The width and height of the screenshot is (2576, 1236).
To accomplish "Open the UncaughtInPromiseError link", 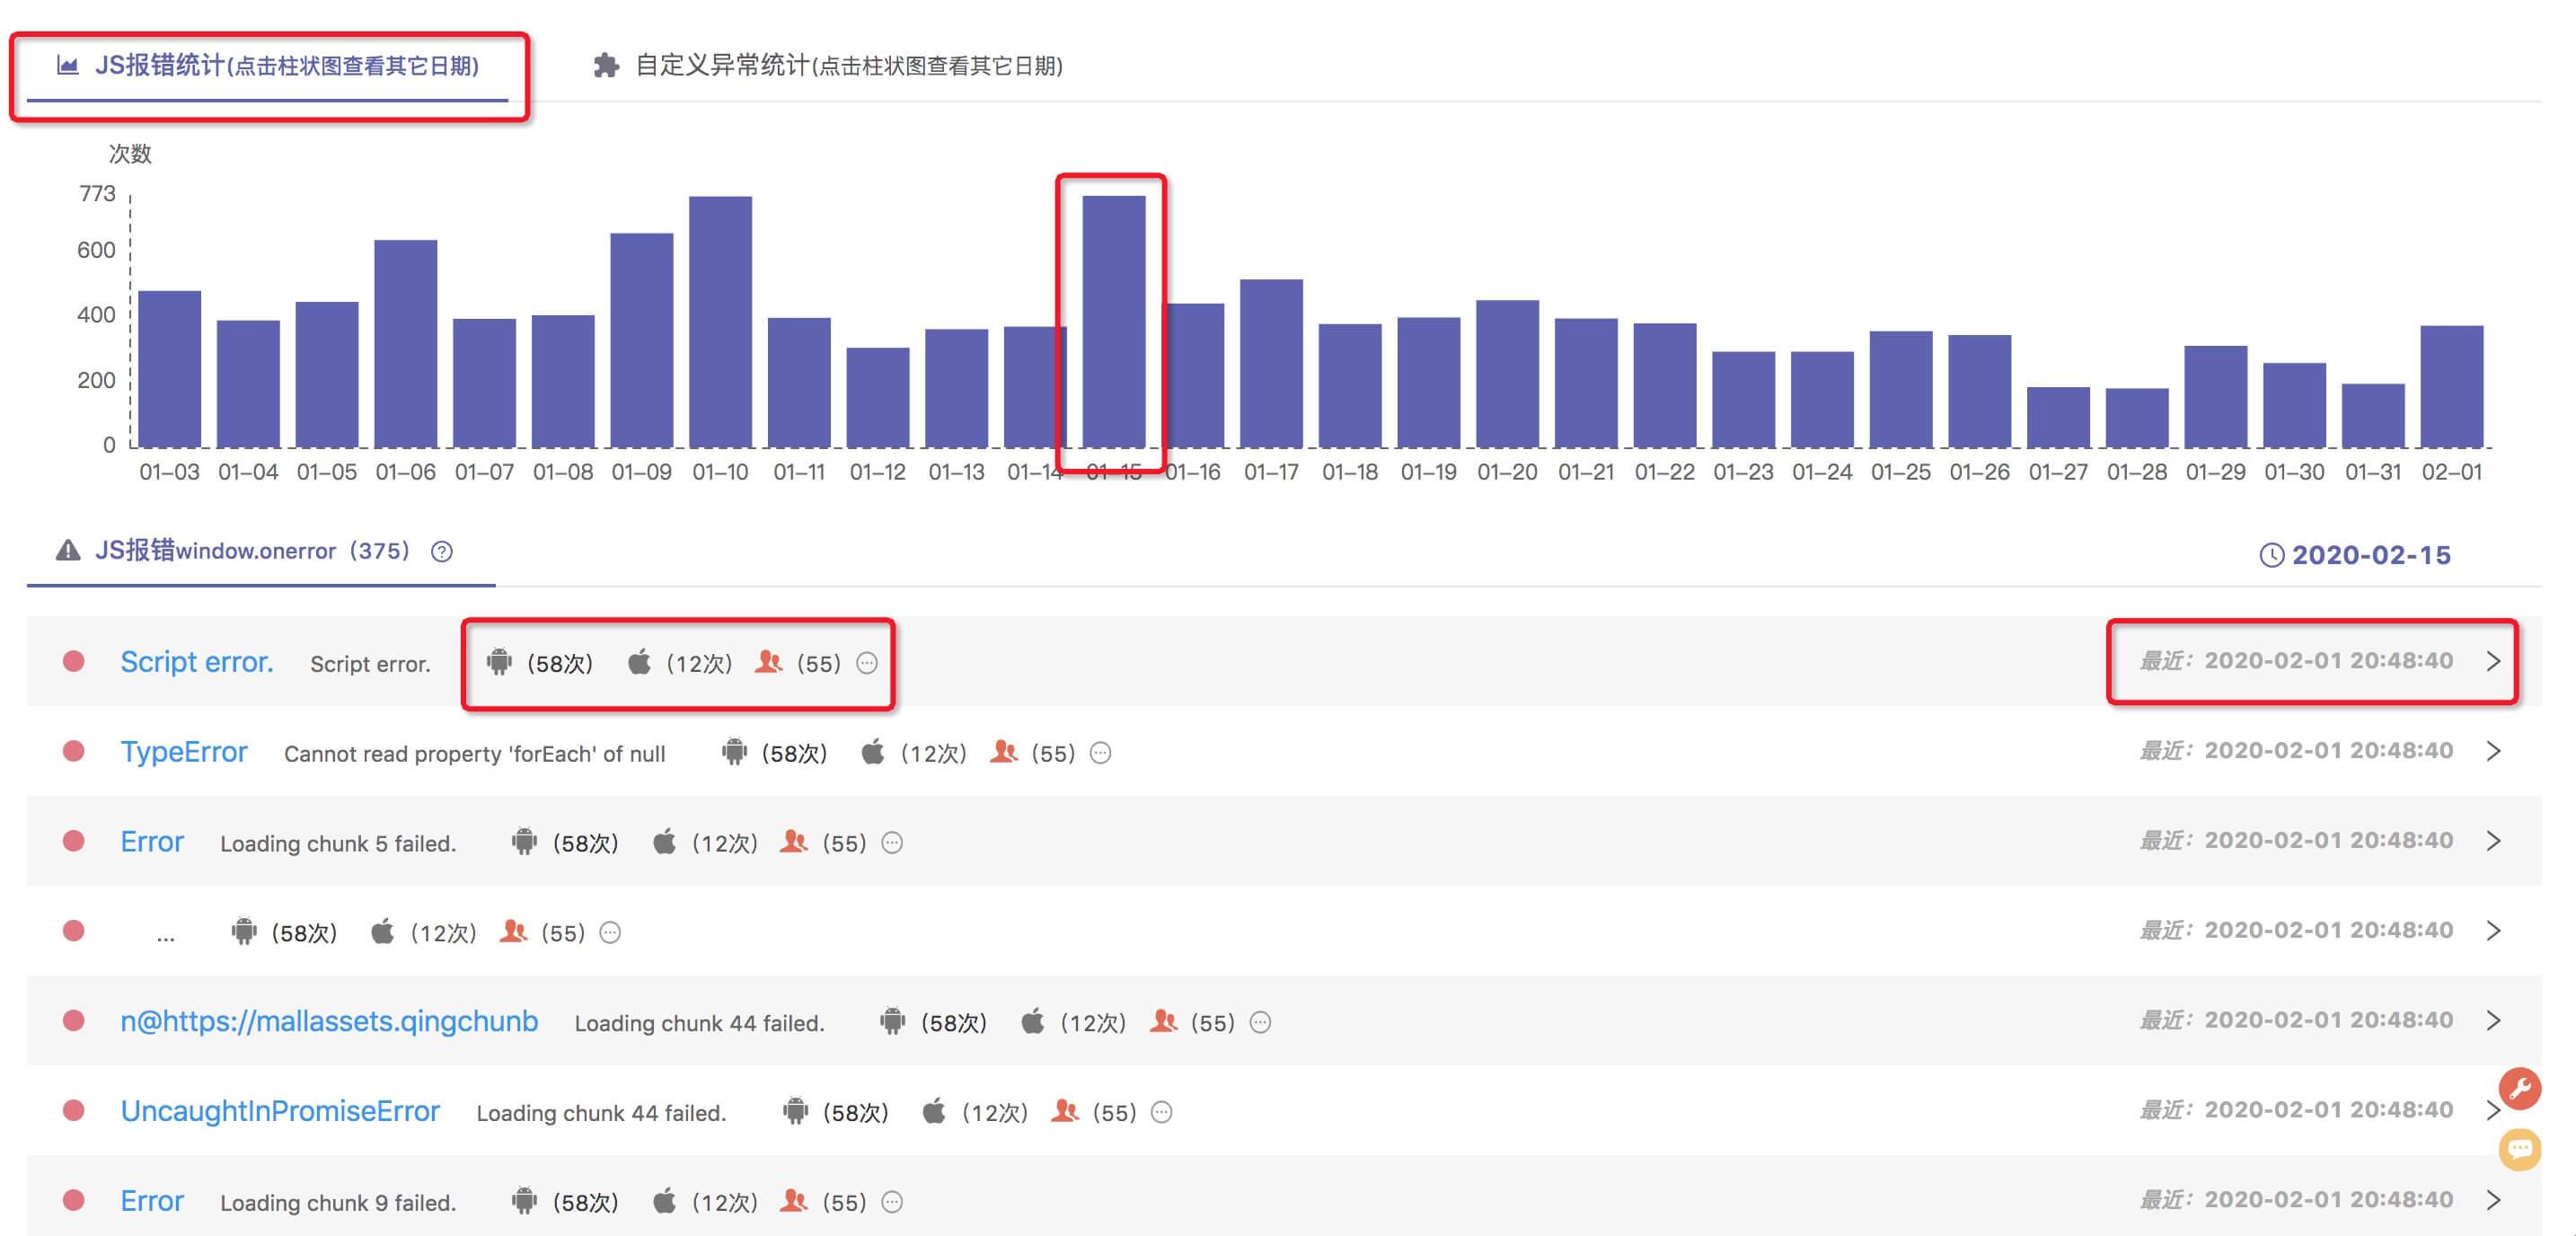I will [x=280, y=1111].
